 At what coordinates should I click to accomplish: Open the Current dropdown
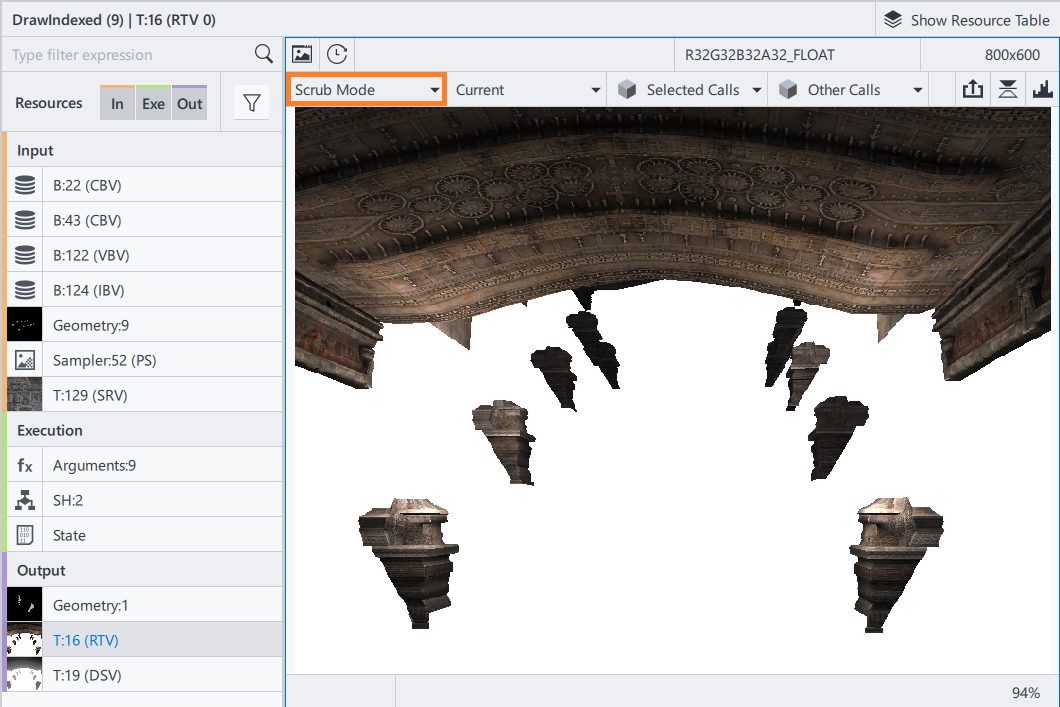(x=527, y=90)
